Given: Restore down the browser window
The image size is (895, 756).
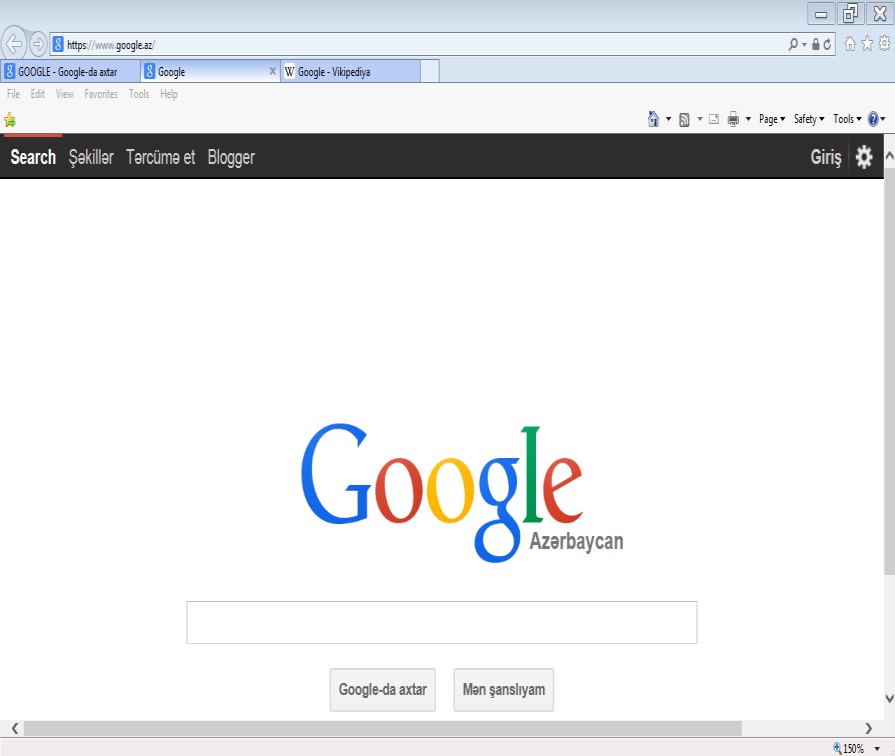Looking at the screenshot, I should coord(850,14).
